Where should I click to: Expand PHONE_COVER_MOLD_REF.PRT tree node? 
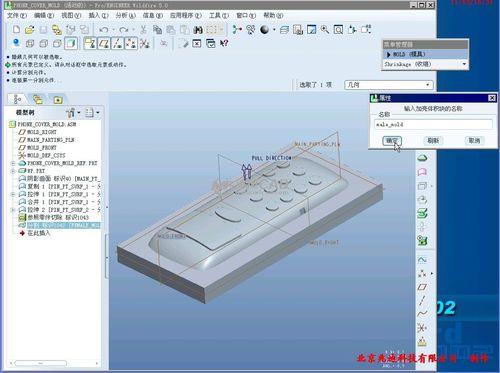point(13,163)
